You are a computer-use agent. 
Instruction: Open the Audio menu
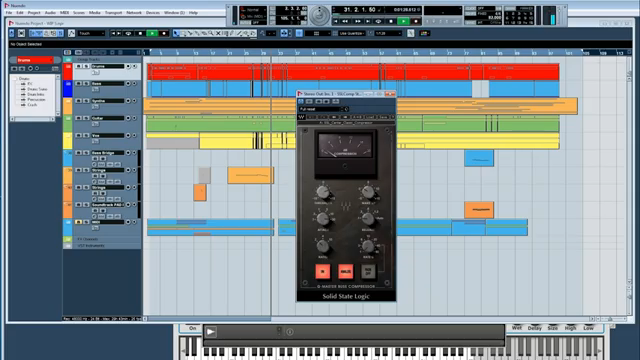pyautogui.click(x=50, y=13)
